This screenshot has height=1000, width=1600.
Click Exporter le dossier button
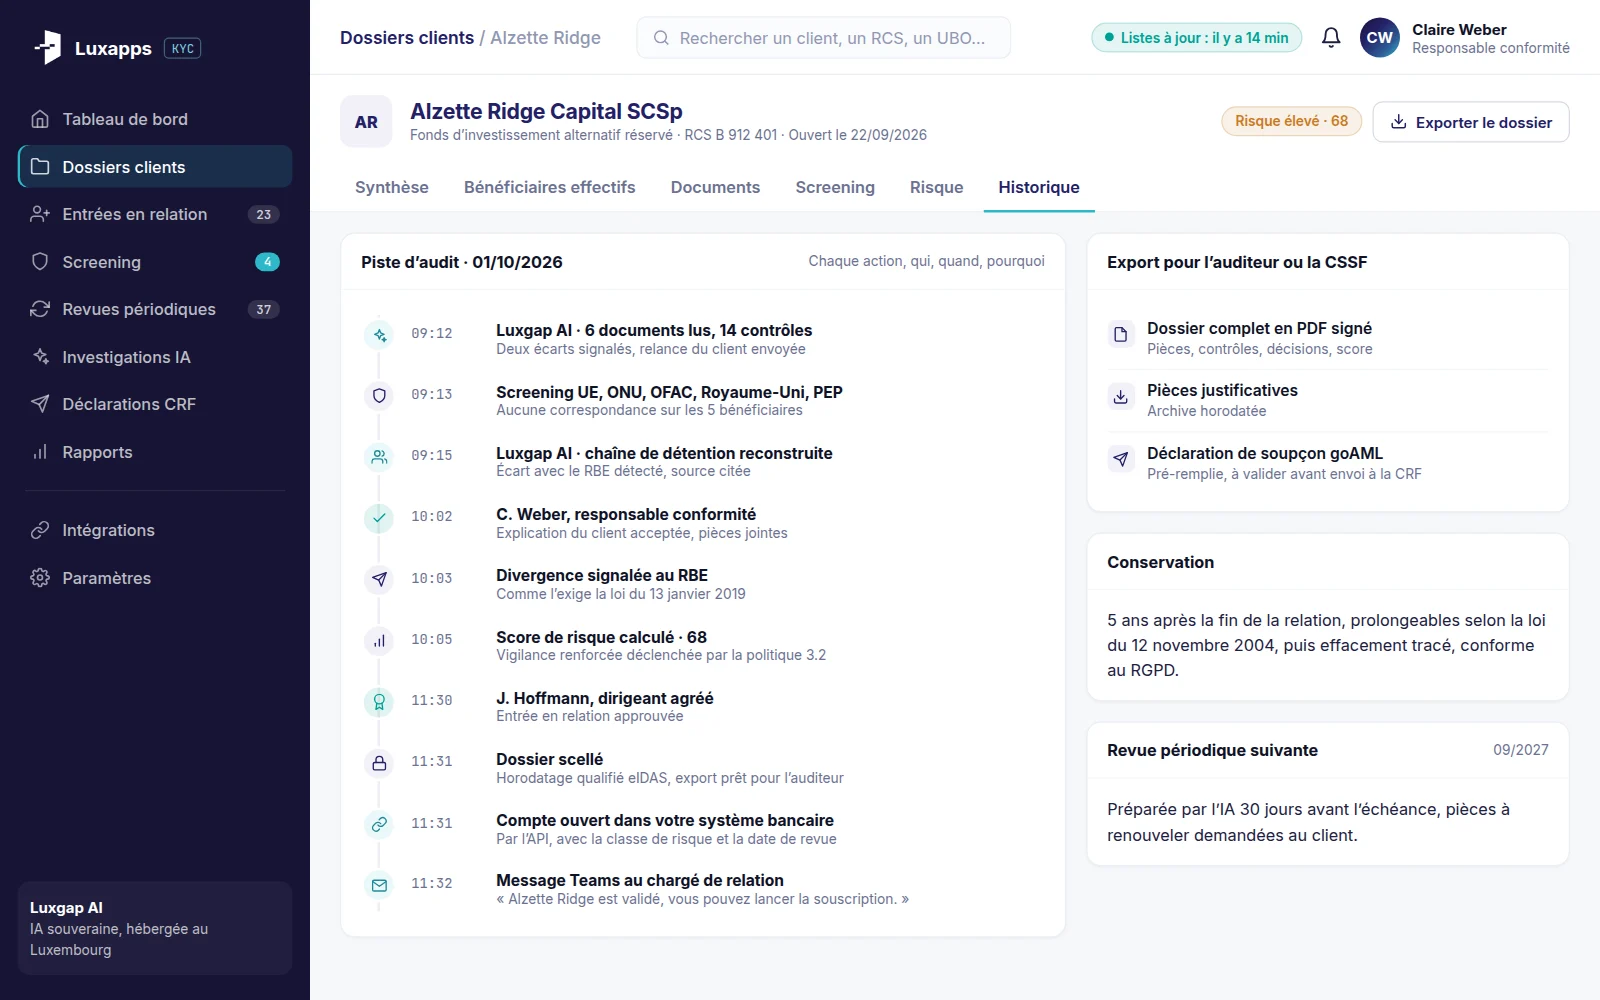pyautogui.click(x=1471, y=122)
